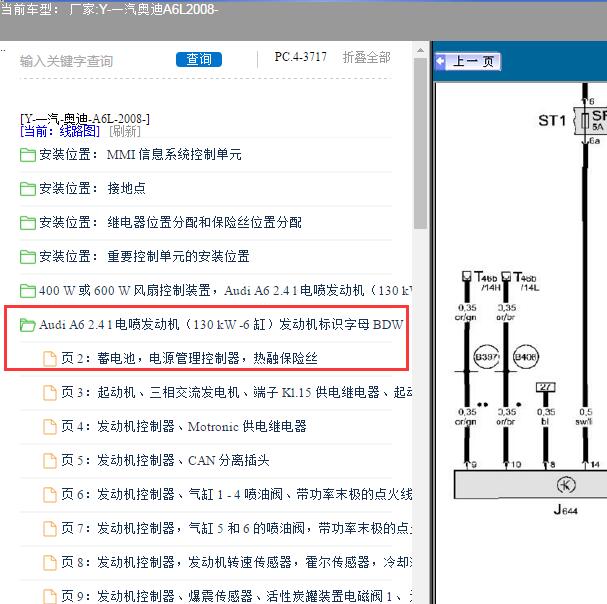Collapse open folder icon of Audi A6 2.4 l BDW

point(27,325)
